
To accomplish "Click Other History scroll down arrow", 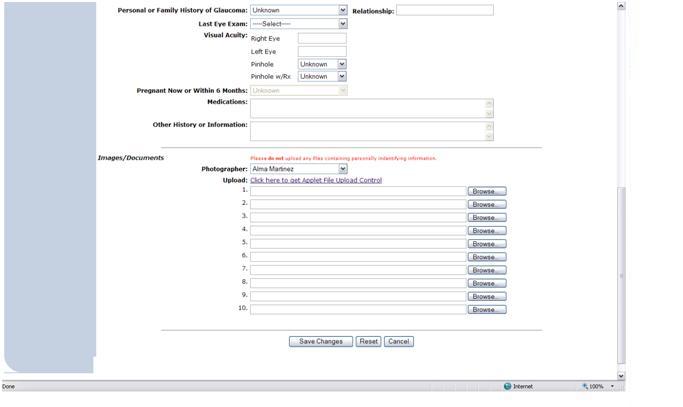I will pyautogui.click(x=489, y=136).
